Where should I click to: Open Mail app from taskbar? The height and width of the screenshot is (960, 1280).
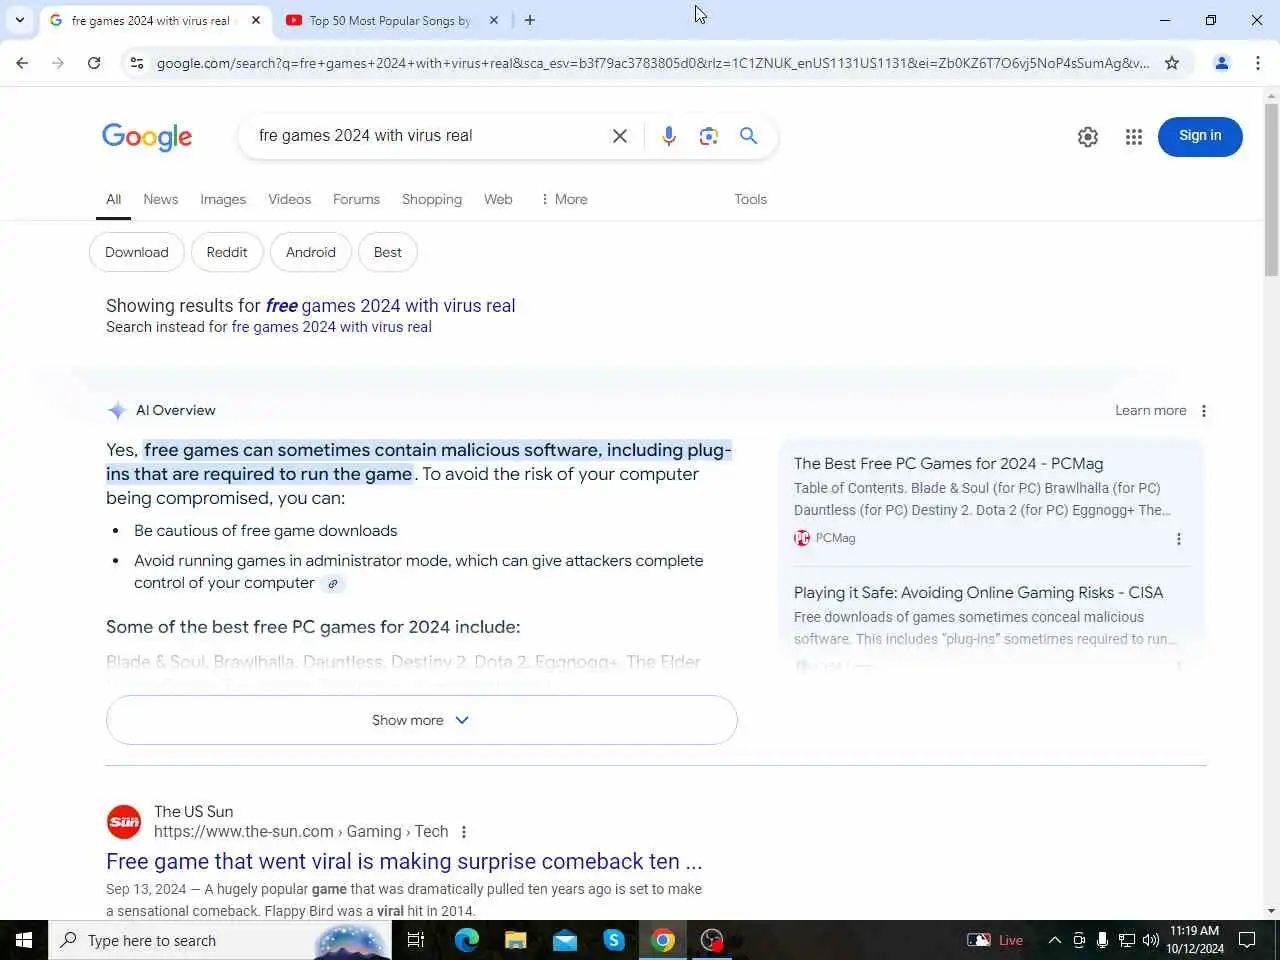pyautogui.click(x=565, y=940)
